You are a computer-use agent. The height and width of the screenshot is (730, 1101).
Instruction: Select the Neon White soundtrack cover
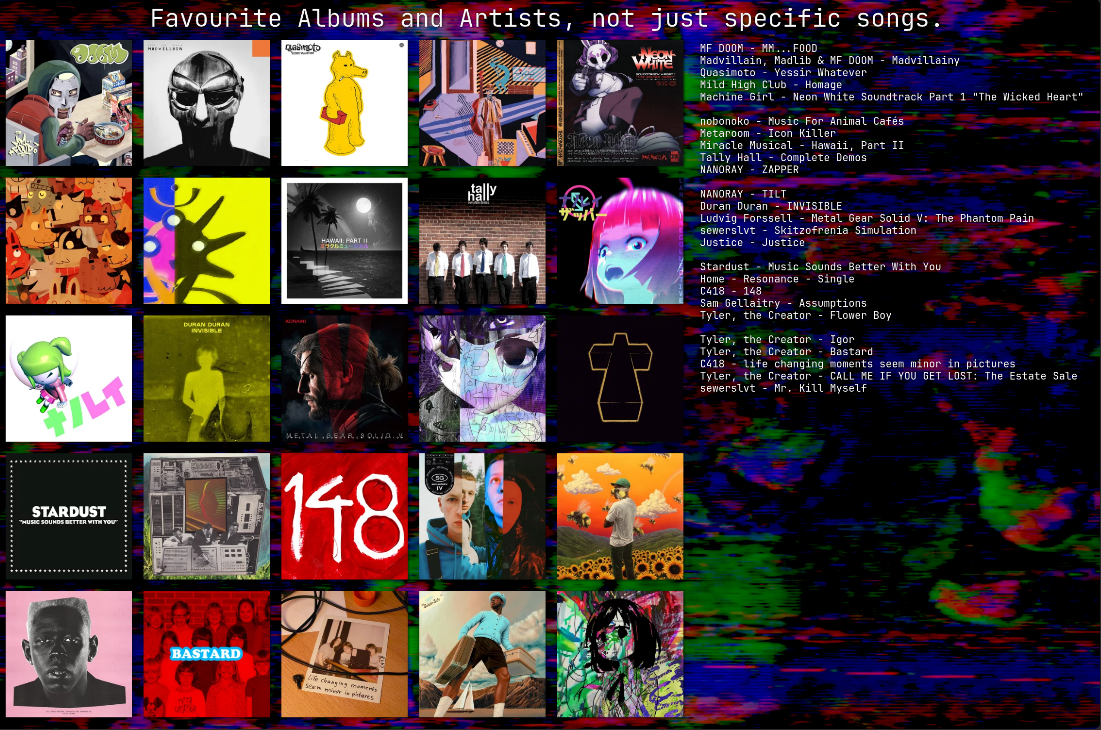[x=620, y=103]
